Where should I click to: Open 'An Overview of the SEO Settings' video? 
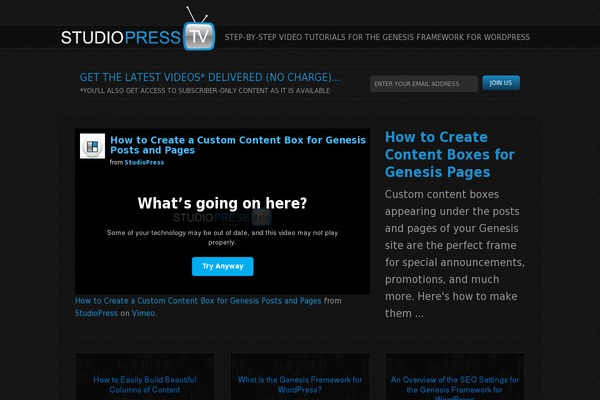455,387
